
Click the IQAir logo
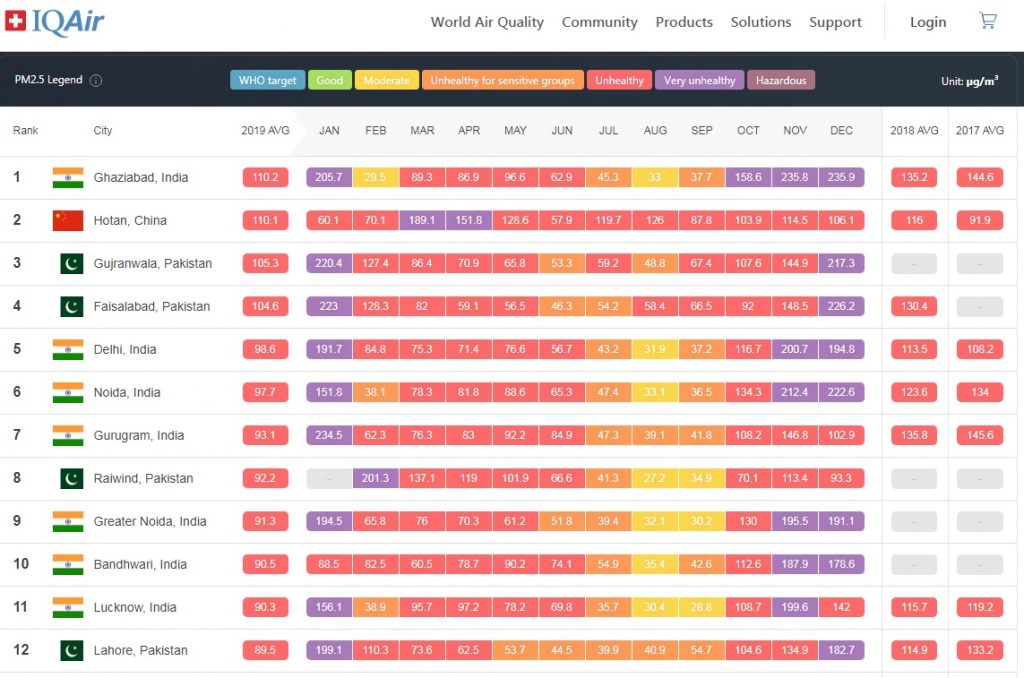(55, 22)
